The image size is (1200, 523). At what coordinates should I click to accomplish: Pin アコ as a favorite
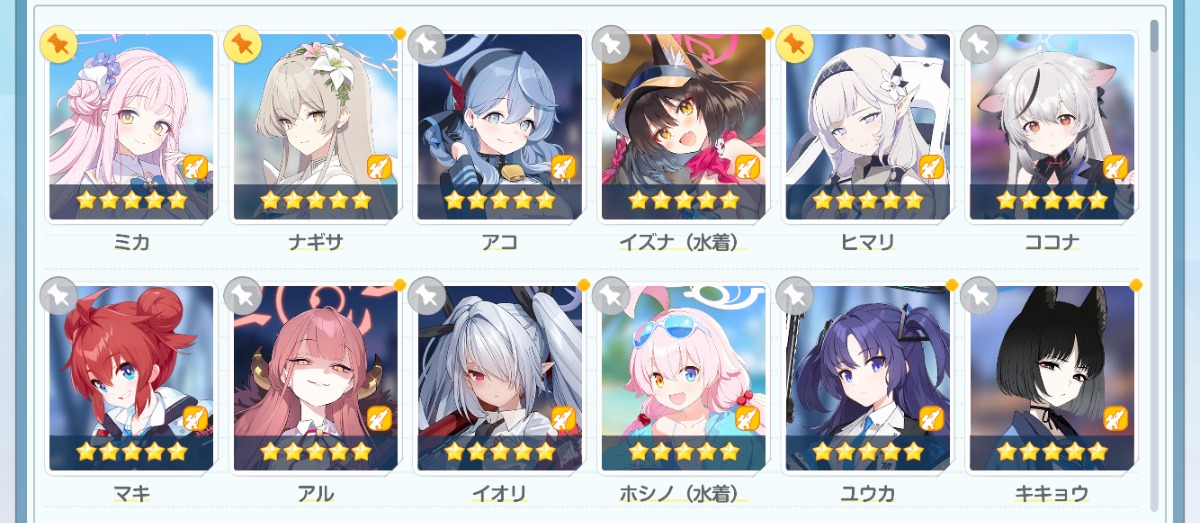[x=427, y=44]
